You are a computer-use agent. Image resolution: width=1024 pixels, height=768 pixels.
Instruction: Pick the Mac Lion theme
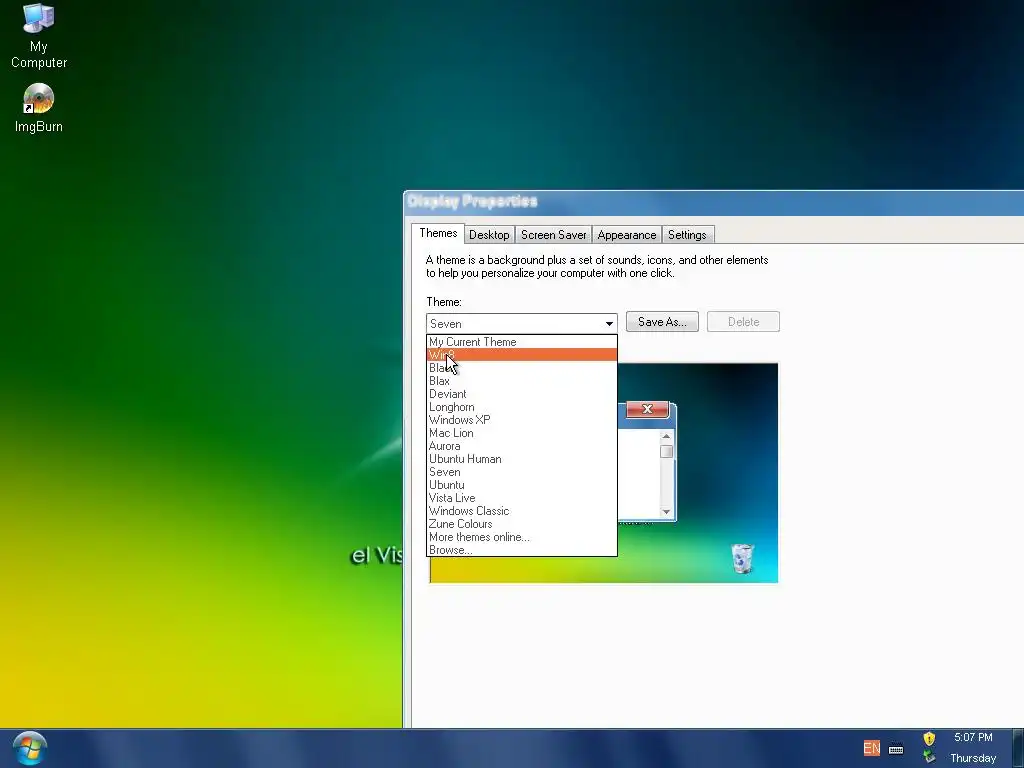pyautogui.click(x=521, y=433)
